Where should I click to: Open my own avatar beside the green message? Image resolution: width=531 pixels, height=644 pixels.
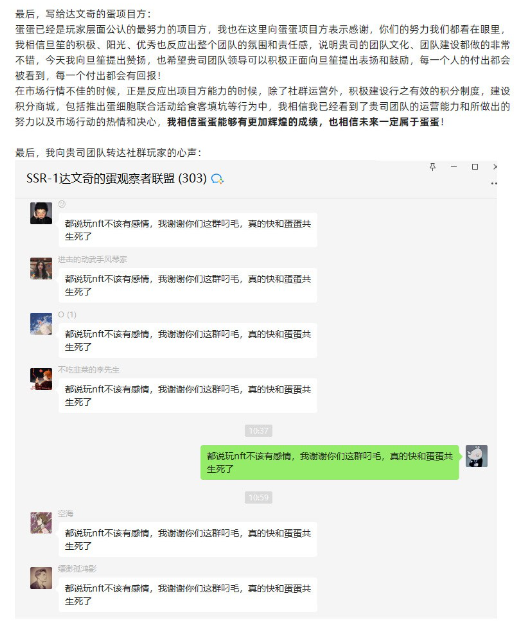coord(477,456)
